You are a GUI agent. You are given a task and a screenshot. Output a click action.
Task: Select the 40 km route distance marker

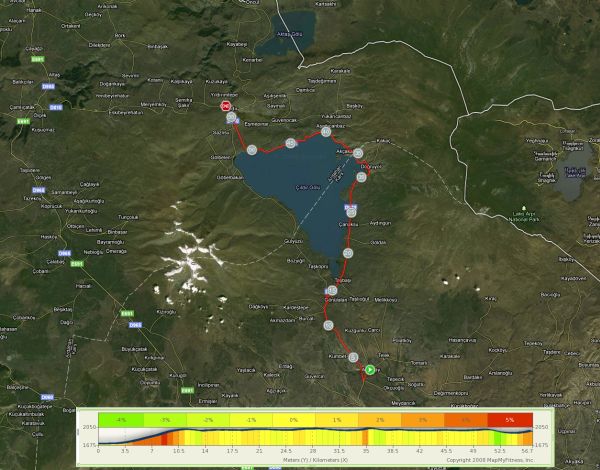coord(324,132)
